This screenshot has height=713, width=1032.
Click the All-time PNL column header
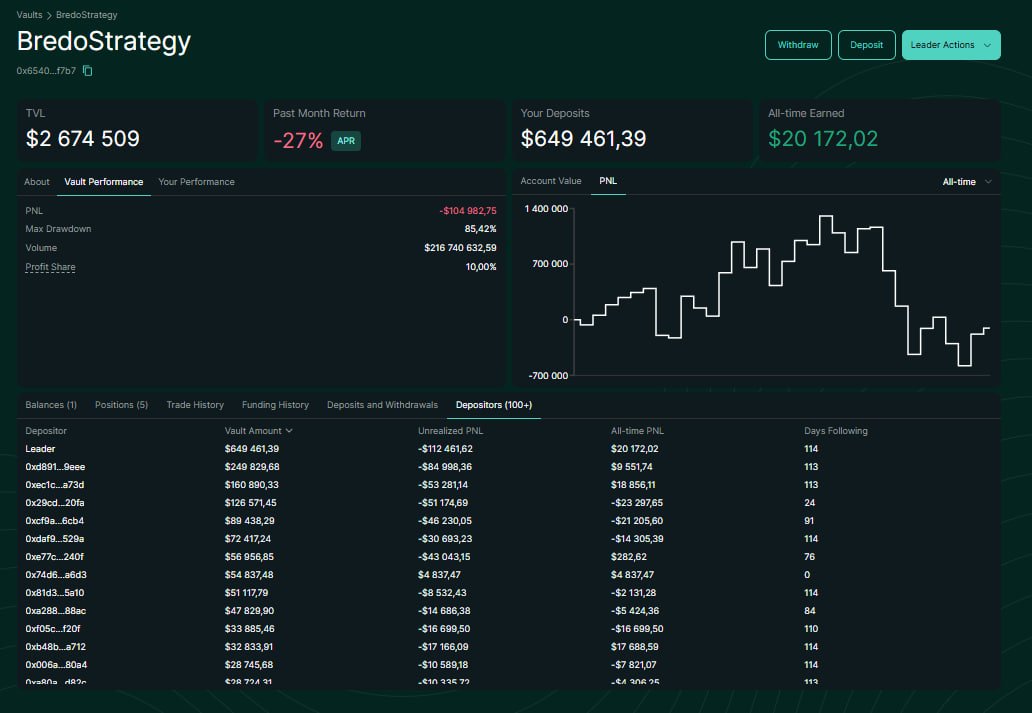tap(637, 431)
